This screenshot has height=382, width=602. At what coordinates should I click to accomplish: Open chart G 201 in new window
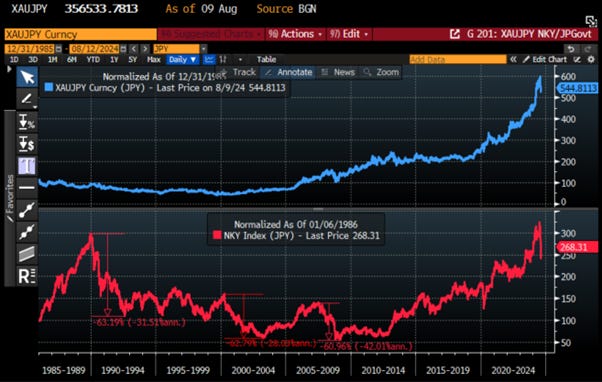(x=455, y=34)
